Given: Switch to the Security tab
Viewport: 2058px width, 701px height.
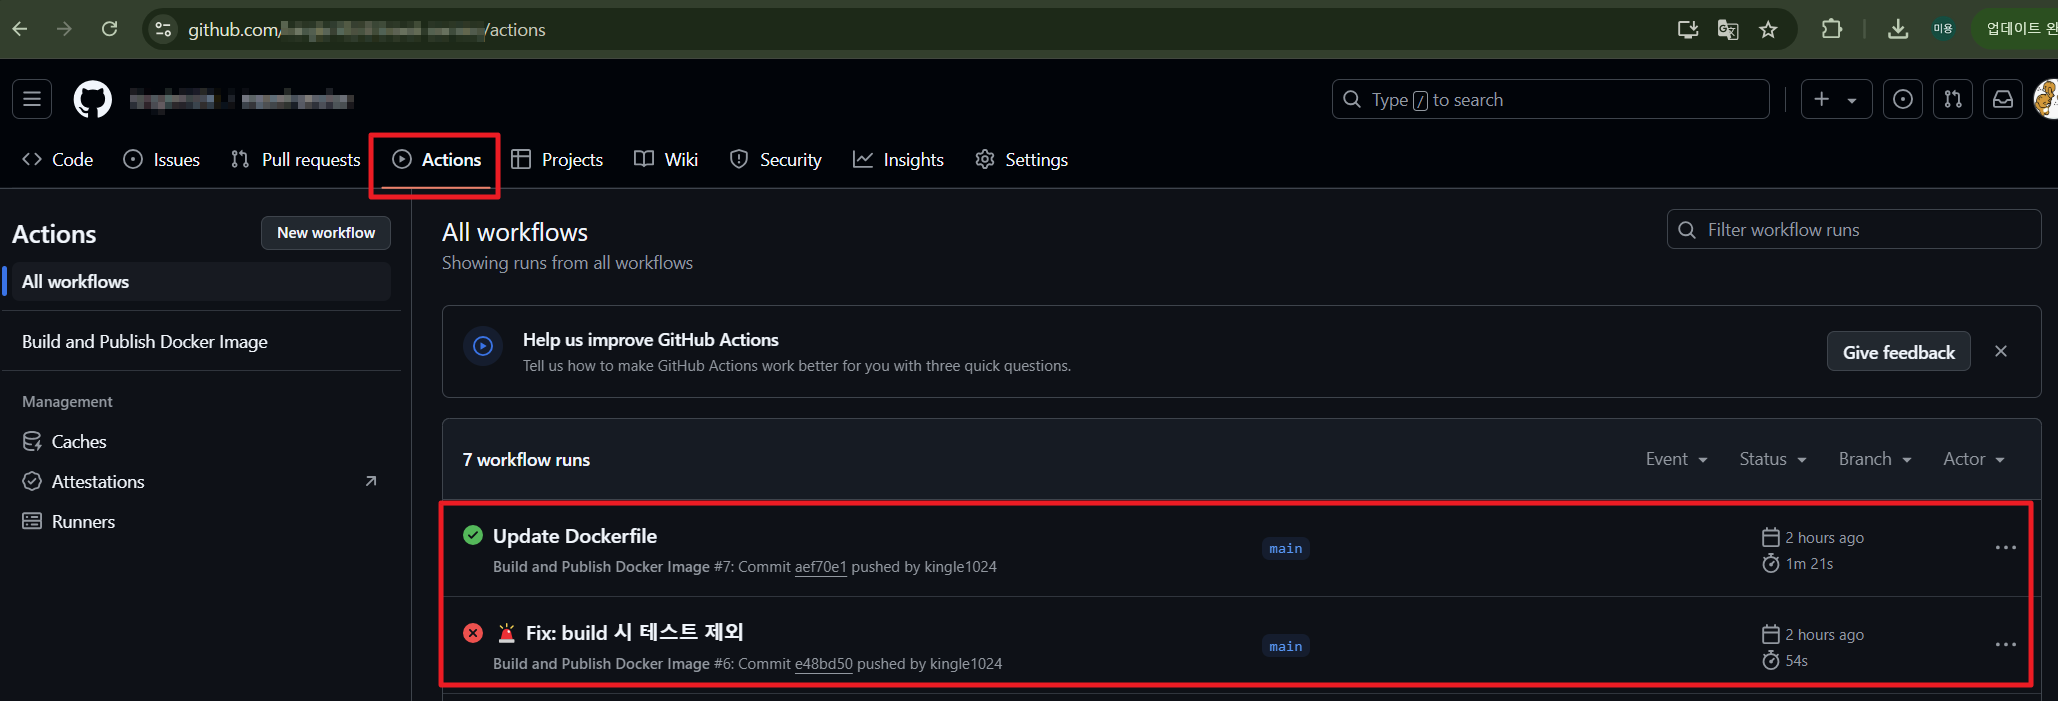Looking at the screenshot, I should [x=776, y=159].
